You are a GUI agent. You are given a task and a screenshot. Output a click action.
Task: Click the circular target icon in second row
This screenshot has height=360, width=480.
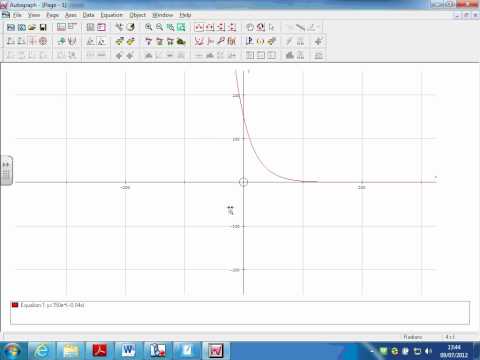43,41
